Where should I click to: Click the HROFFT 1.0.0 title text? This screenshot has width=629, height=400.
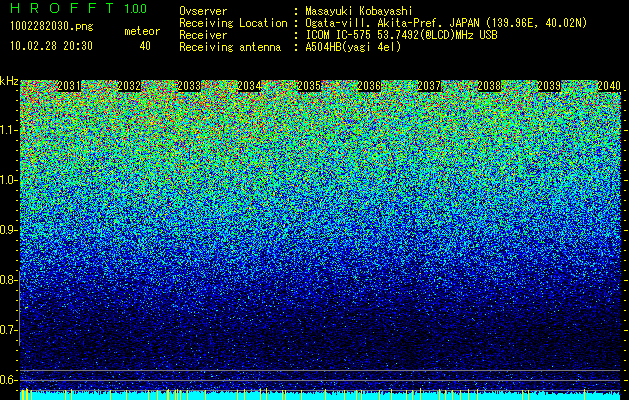(78, 8)
